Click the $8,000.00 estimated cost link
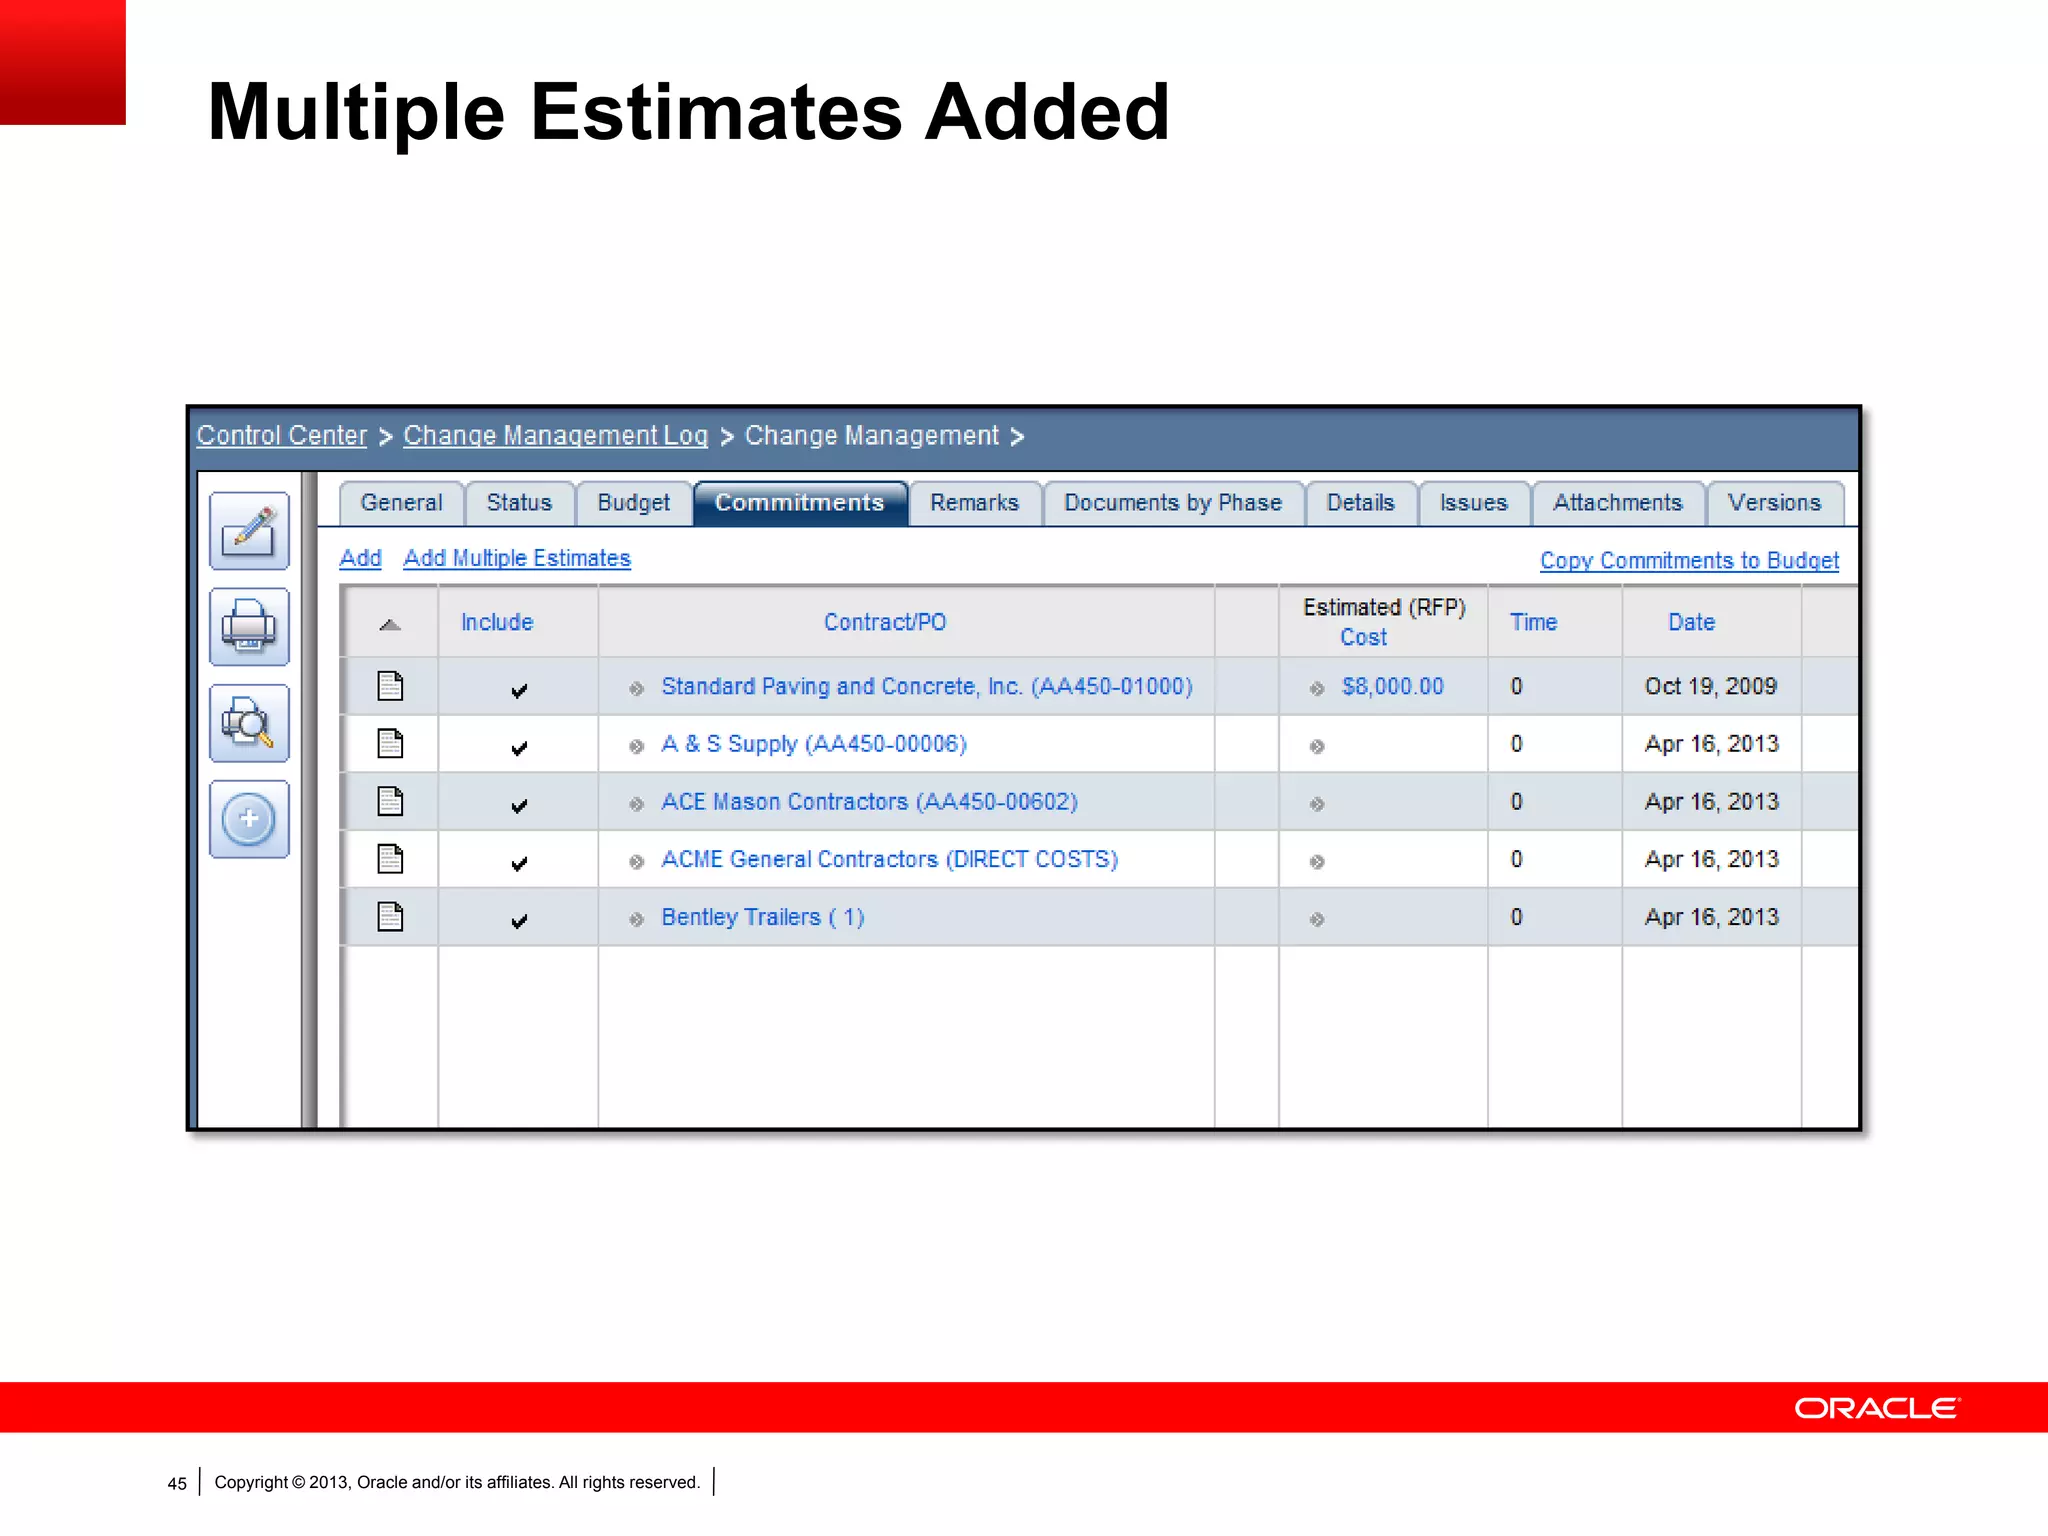Screen dimensions: 2048x1536 [1392, 687]
